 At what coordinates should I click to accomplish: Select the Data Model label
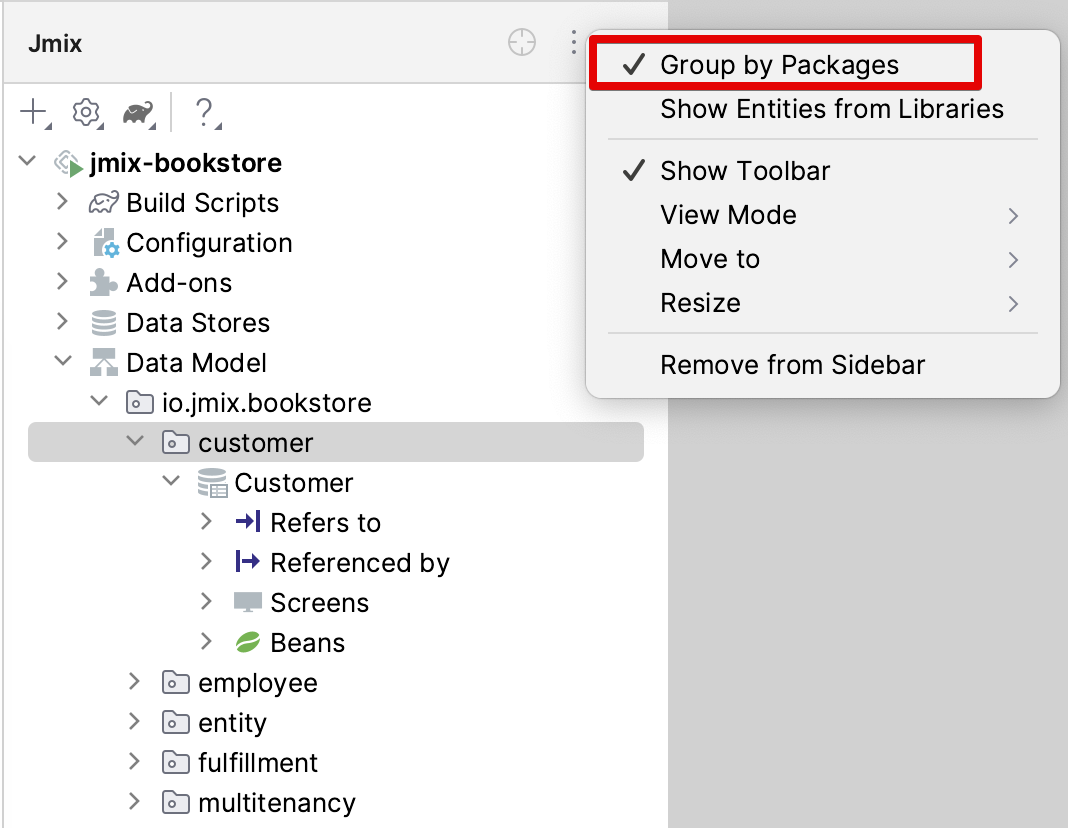click(x=197, y=363)
